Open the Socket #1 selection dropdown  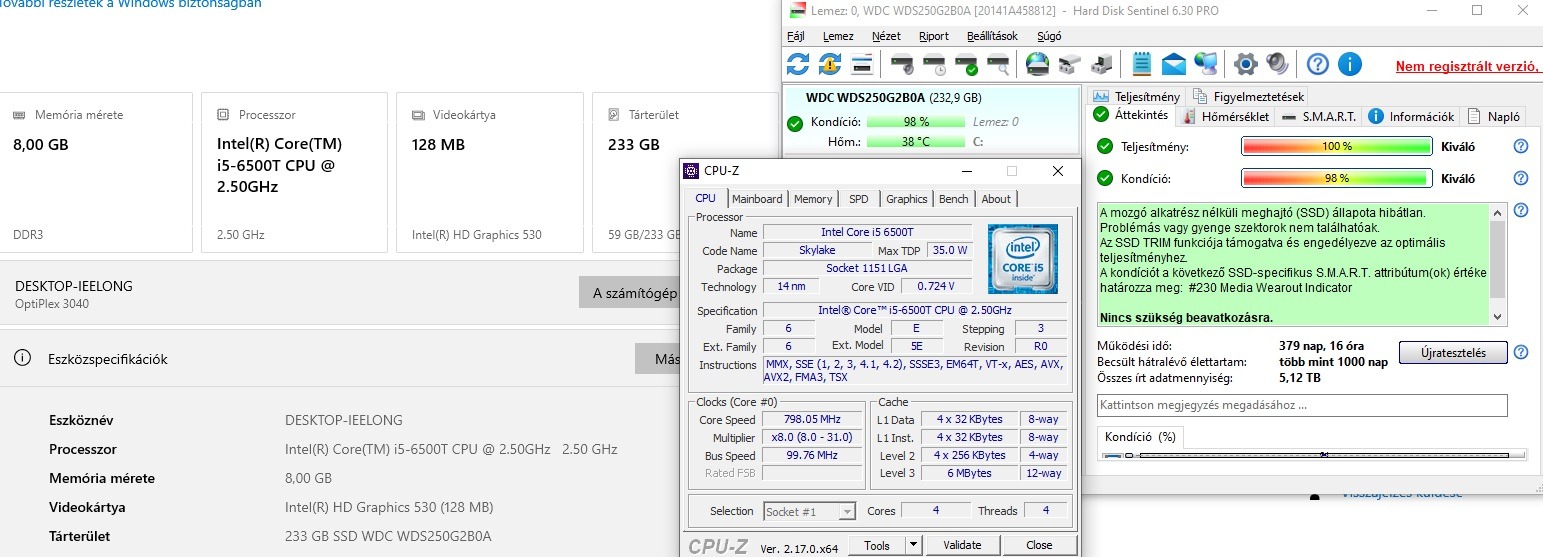tap(809, 511)
